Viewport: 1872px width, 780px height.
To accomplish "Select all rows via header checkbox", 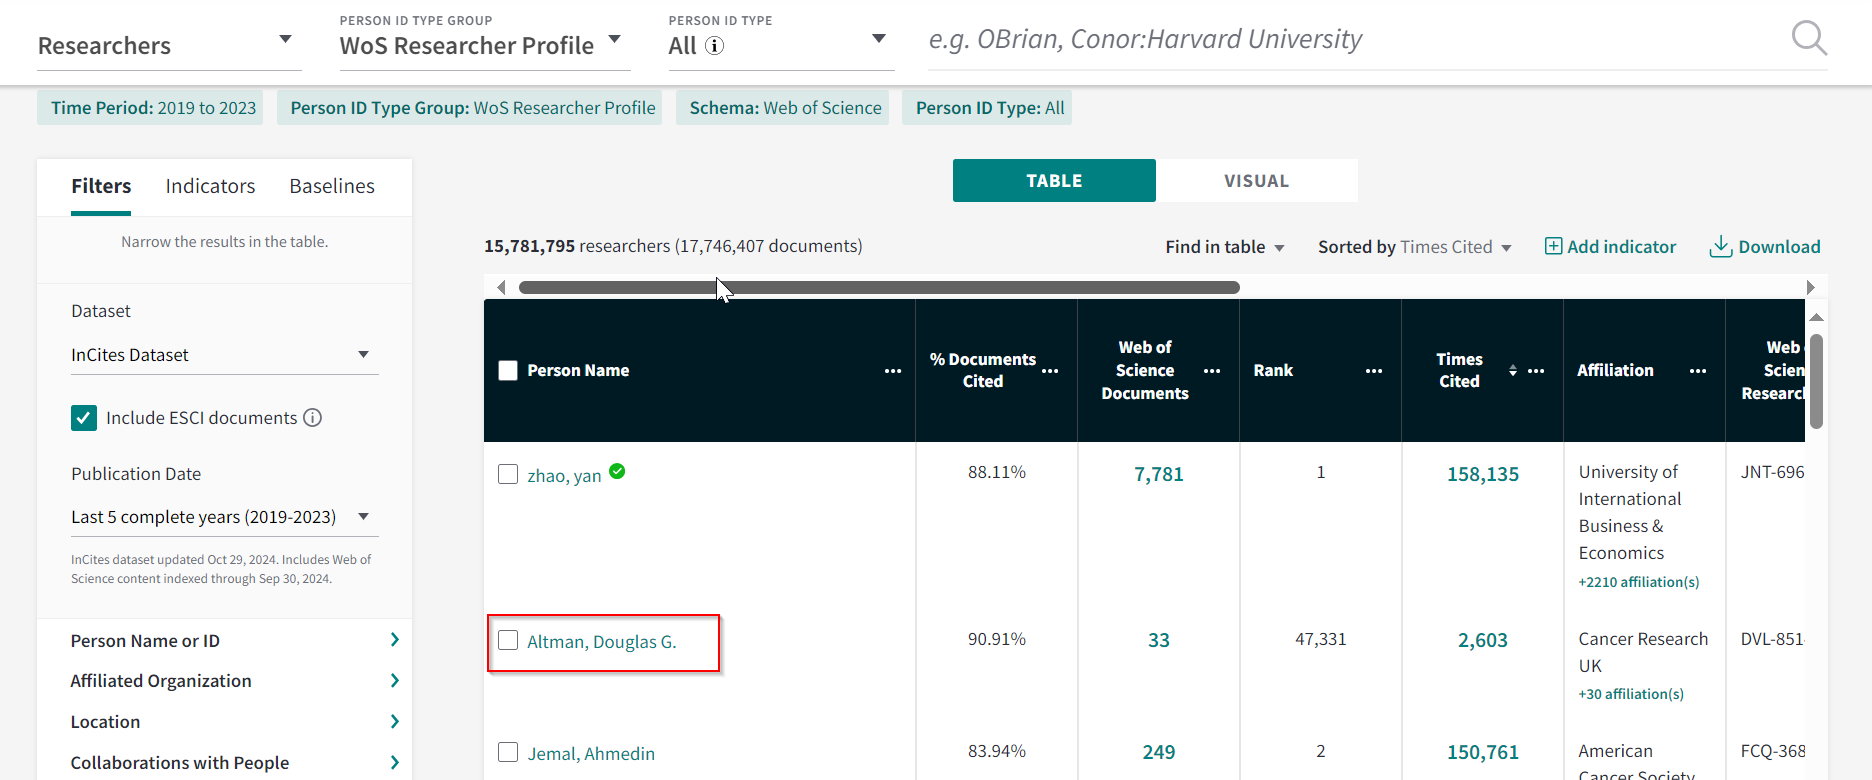I will point(508,370).
